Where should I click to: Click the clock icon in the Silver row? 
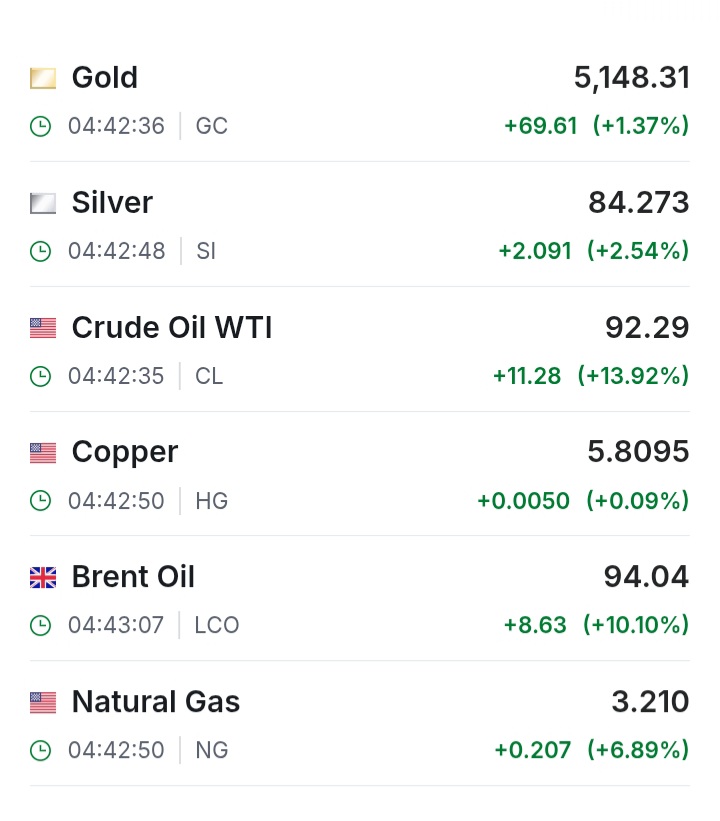[40, 251]
